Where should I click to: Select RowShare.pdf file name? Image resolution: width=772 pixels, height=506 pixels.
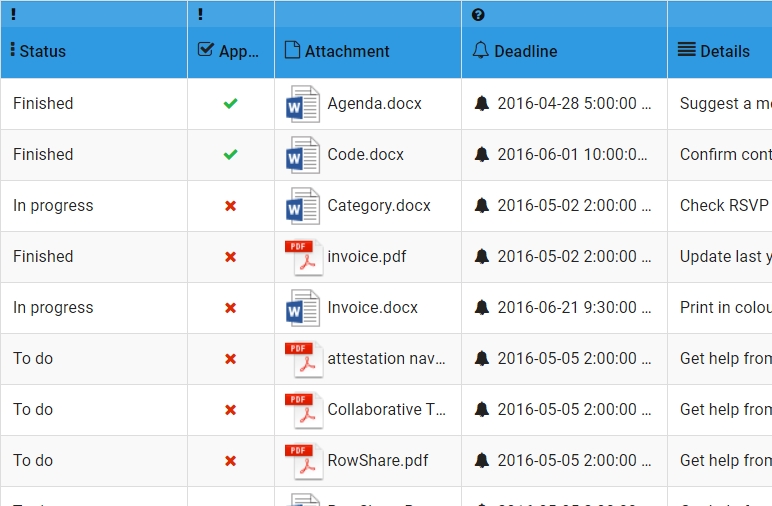[x=378, y=461]
